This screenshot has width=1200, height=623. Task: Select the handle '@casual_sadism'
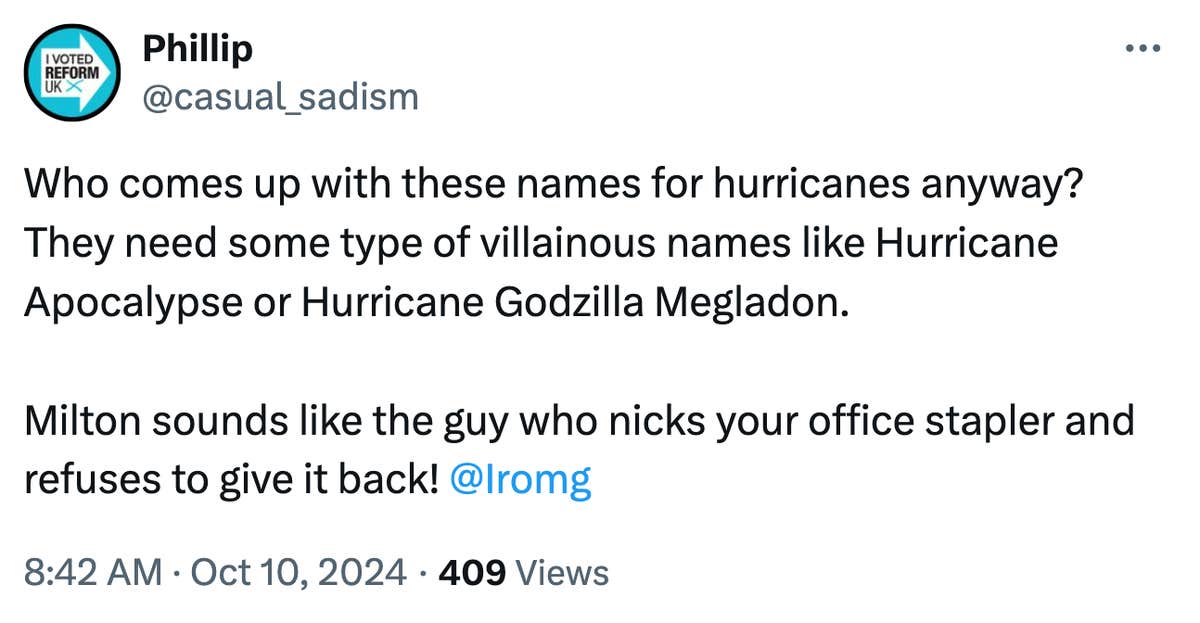pos(279,96)
